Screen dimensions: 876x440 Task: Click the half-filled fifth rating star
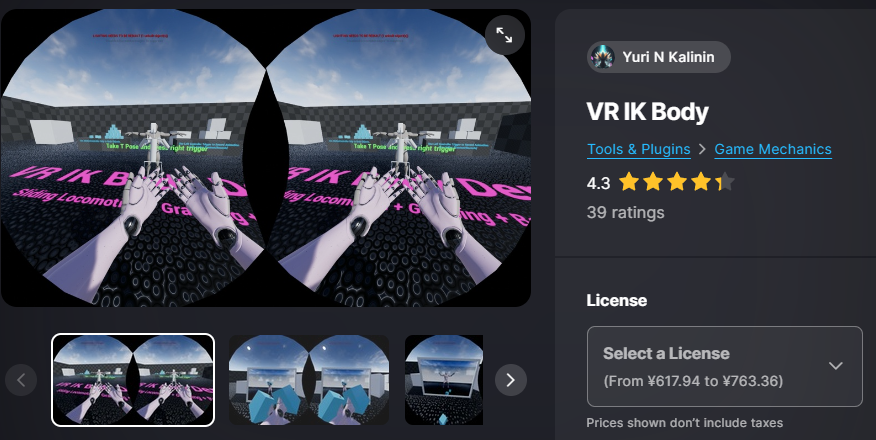pyautogui.click(x=725, y=182)
